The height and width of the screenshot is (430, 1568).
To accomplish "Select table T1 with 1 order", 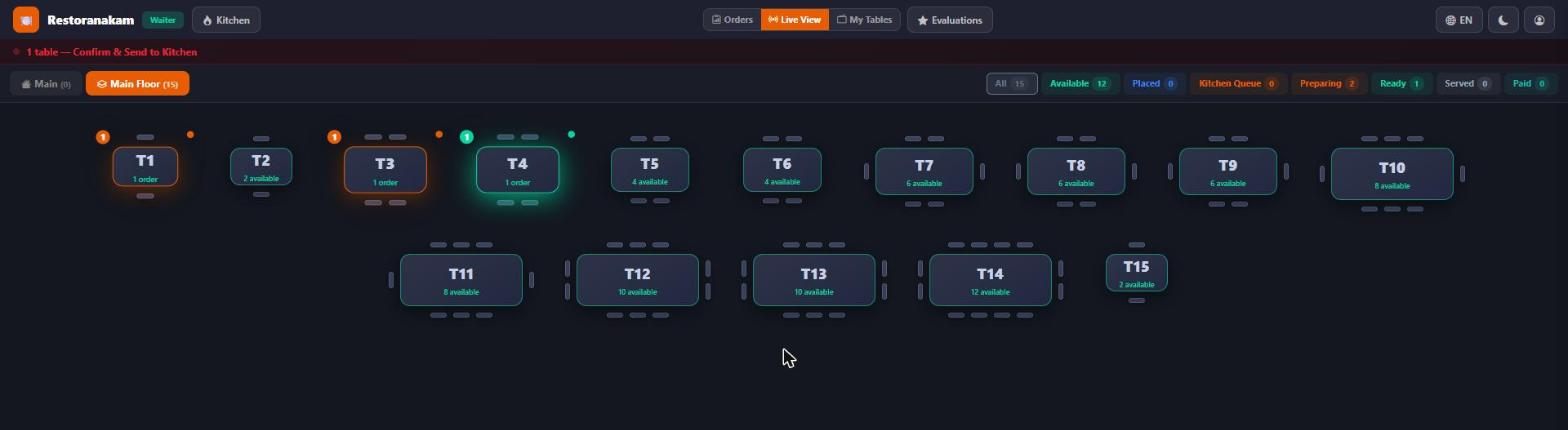I will click(x=145, y=166).
